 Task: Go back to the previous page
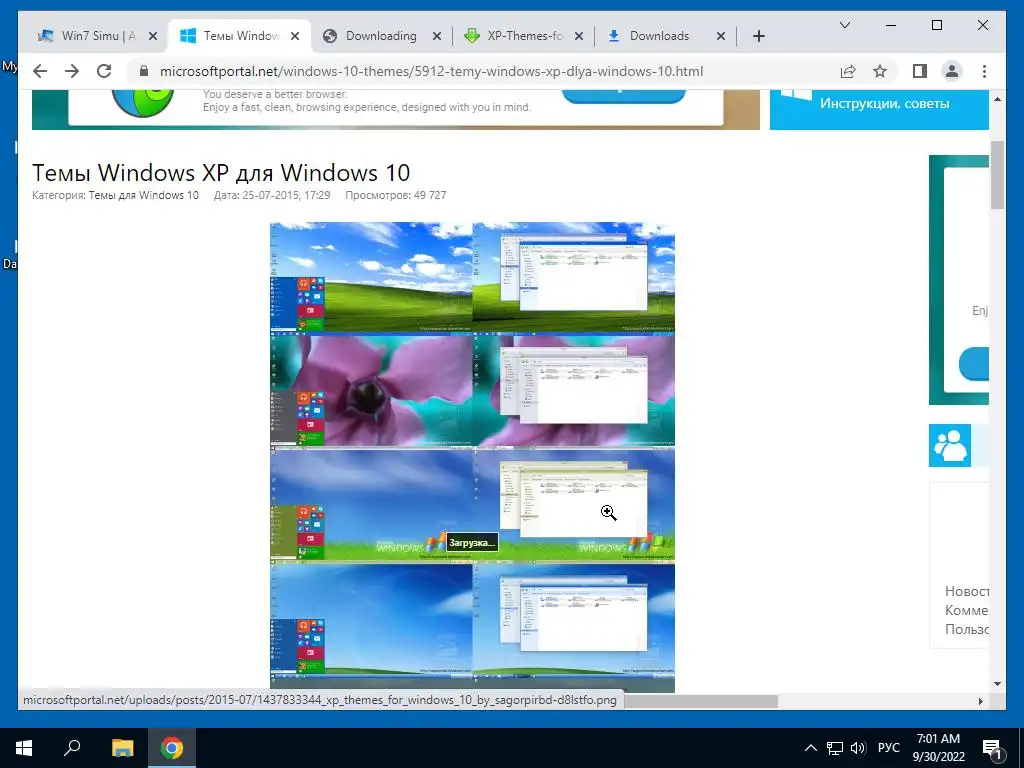(x=40, y=71)
